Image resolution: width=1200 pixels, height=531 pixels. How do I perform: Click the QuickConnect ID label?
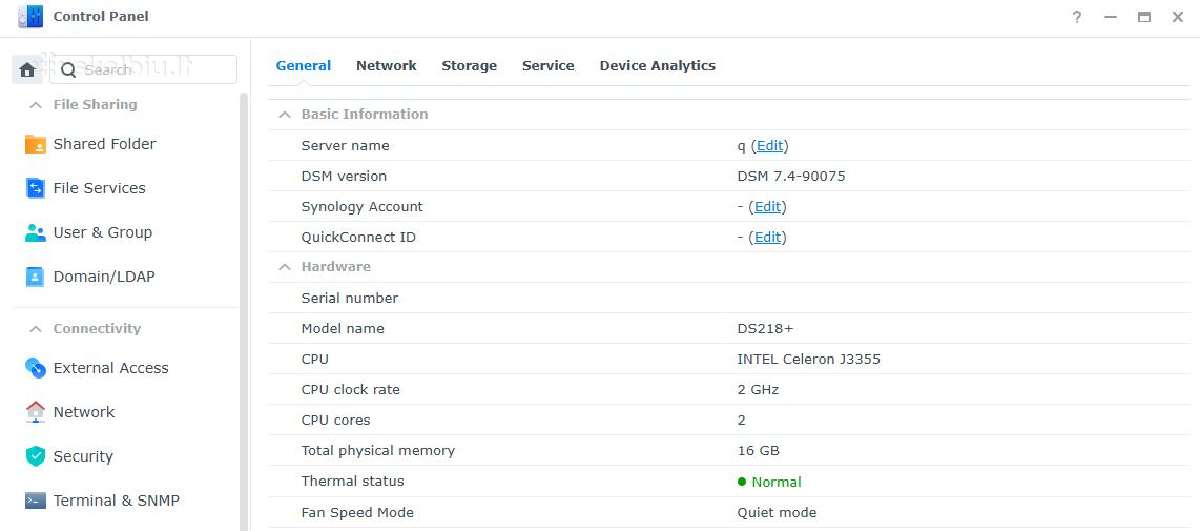[358, 238]
